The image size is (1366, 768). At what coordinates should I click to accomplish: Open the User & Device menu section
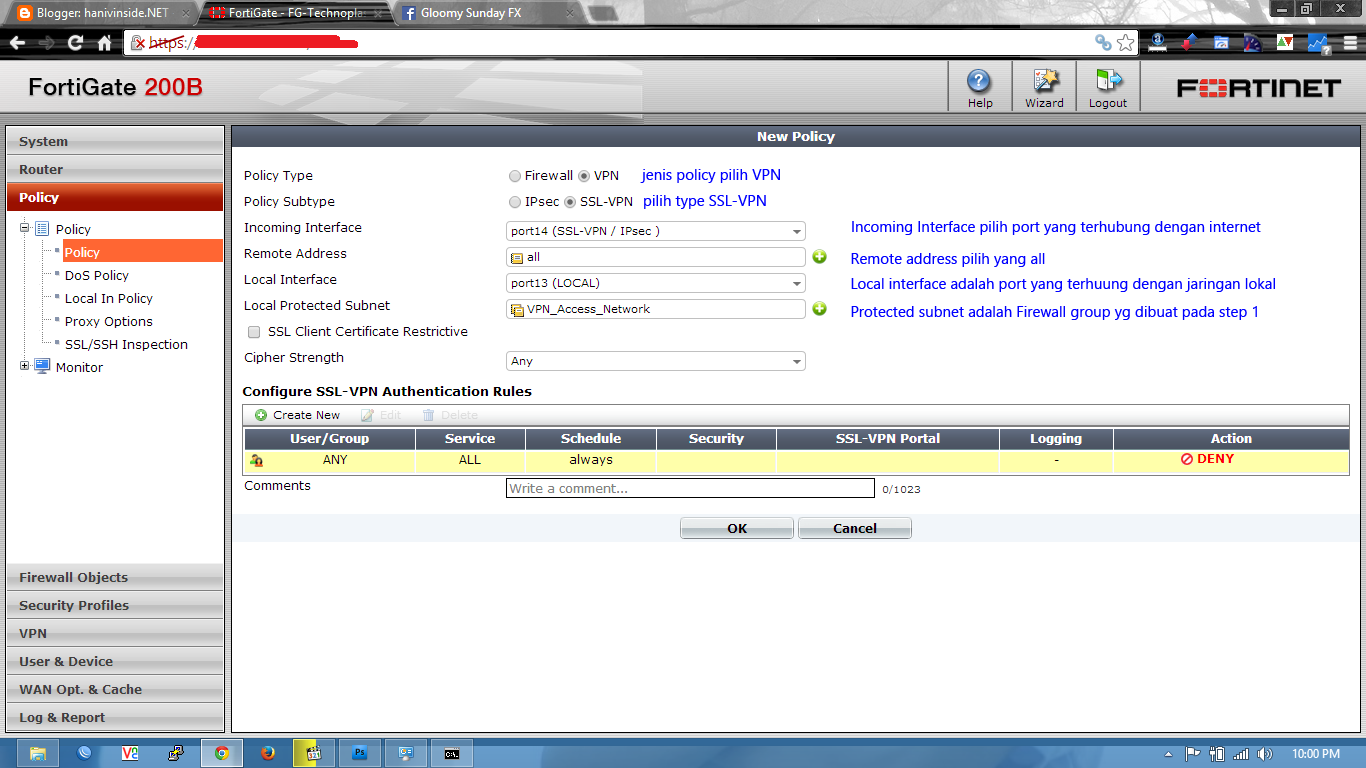115,661
